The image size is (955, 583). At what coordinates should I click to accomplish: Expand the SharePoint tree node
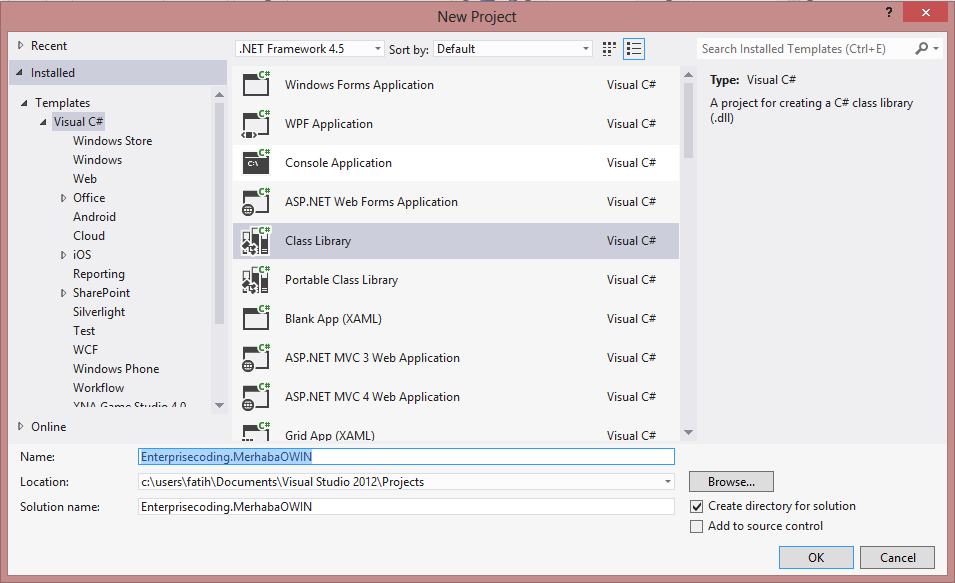coord(63,293)
